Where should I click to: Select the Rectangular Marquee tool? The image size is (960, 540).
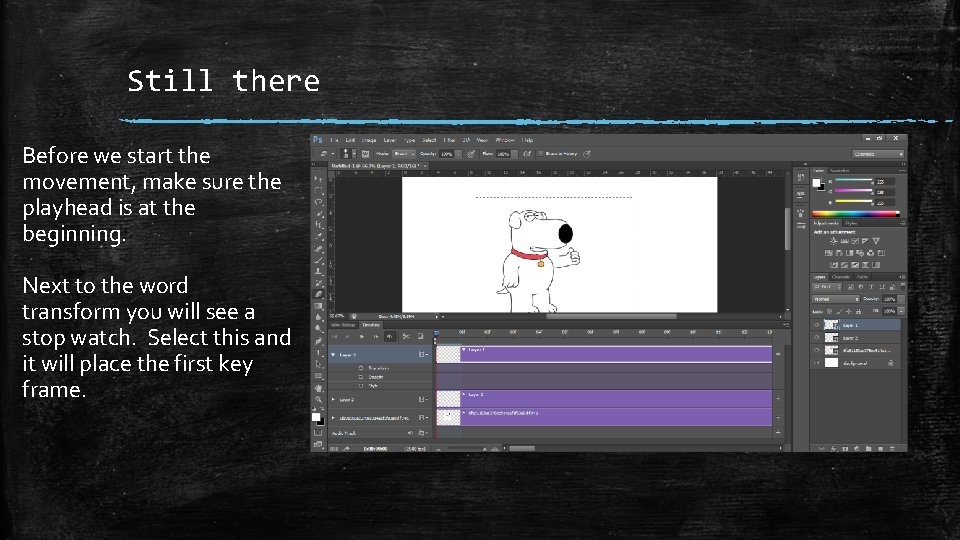[319, 190]
